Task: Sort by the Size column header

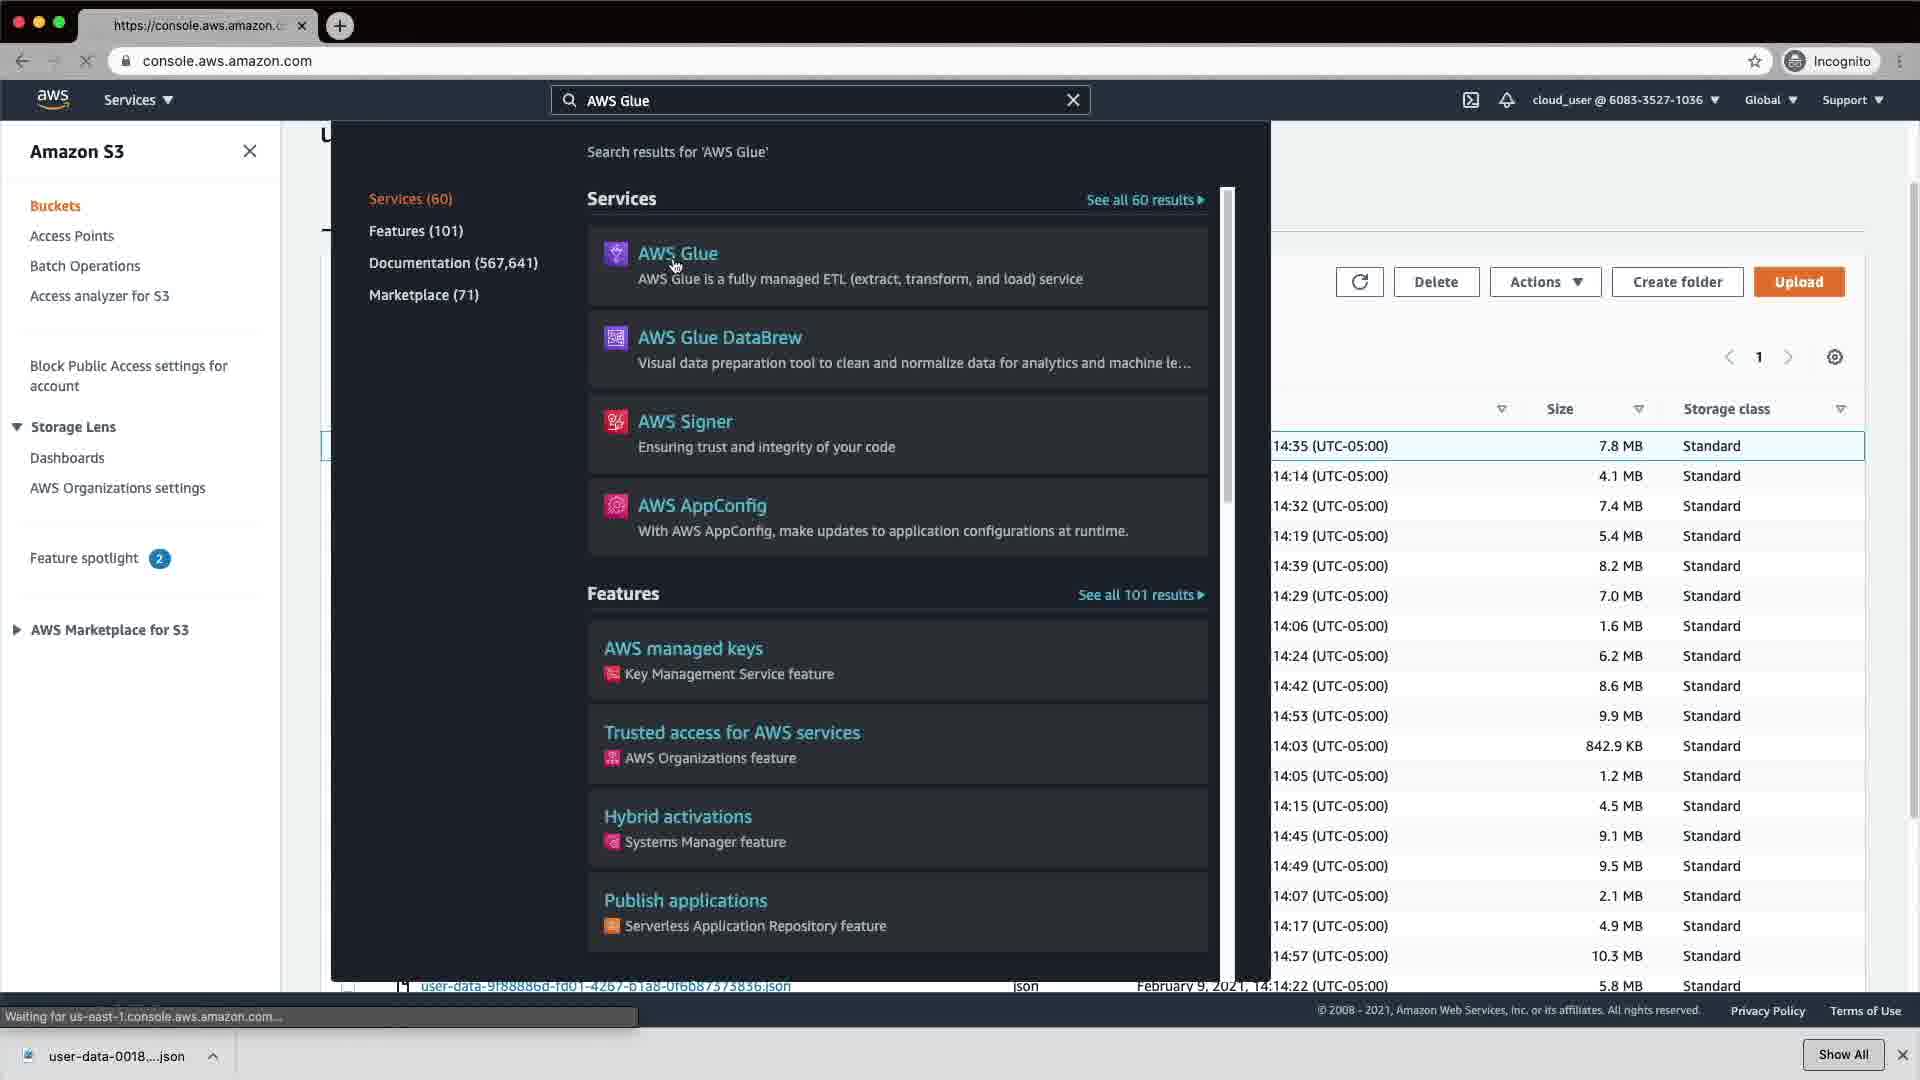Action: coord(1560,409)
